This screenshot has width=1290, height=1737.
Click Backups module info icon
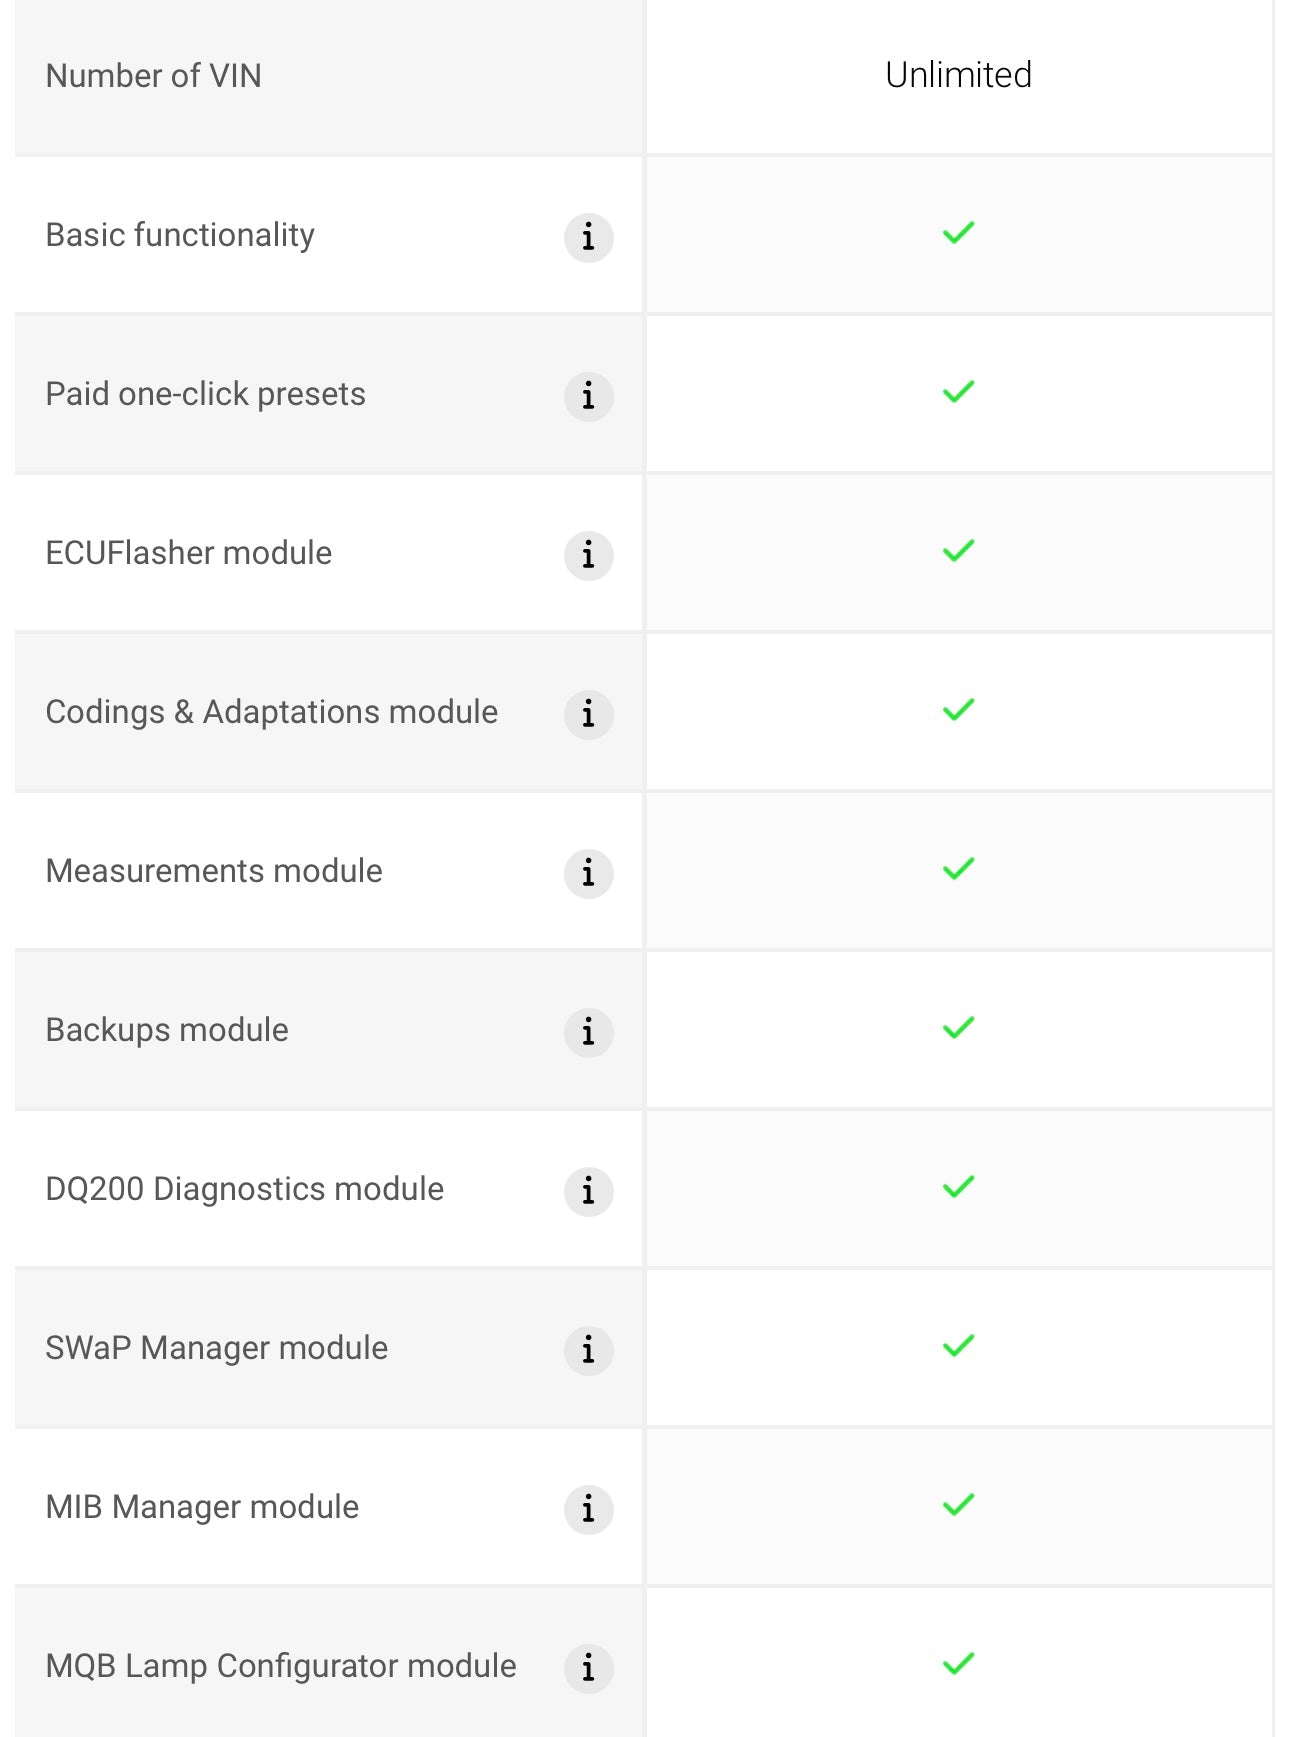(588, 1033)
